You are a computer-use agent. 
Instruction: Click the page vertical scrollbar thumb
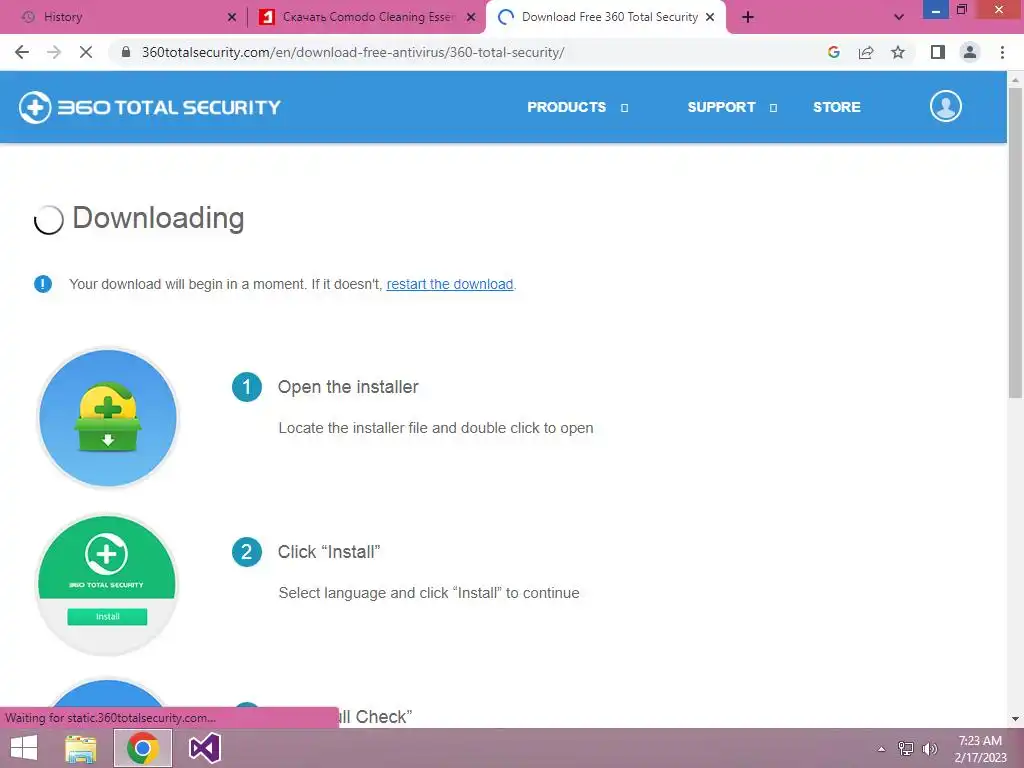1015,242
